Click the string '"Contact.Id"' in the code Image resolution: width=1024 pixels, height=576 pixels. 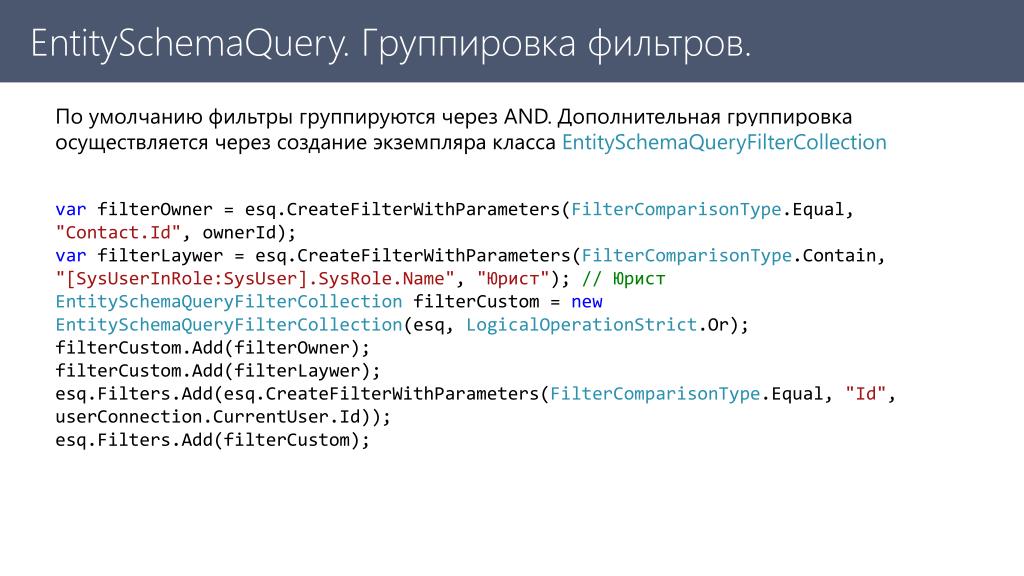[118, 232]
